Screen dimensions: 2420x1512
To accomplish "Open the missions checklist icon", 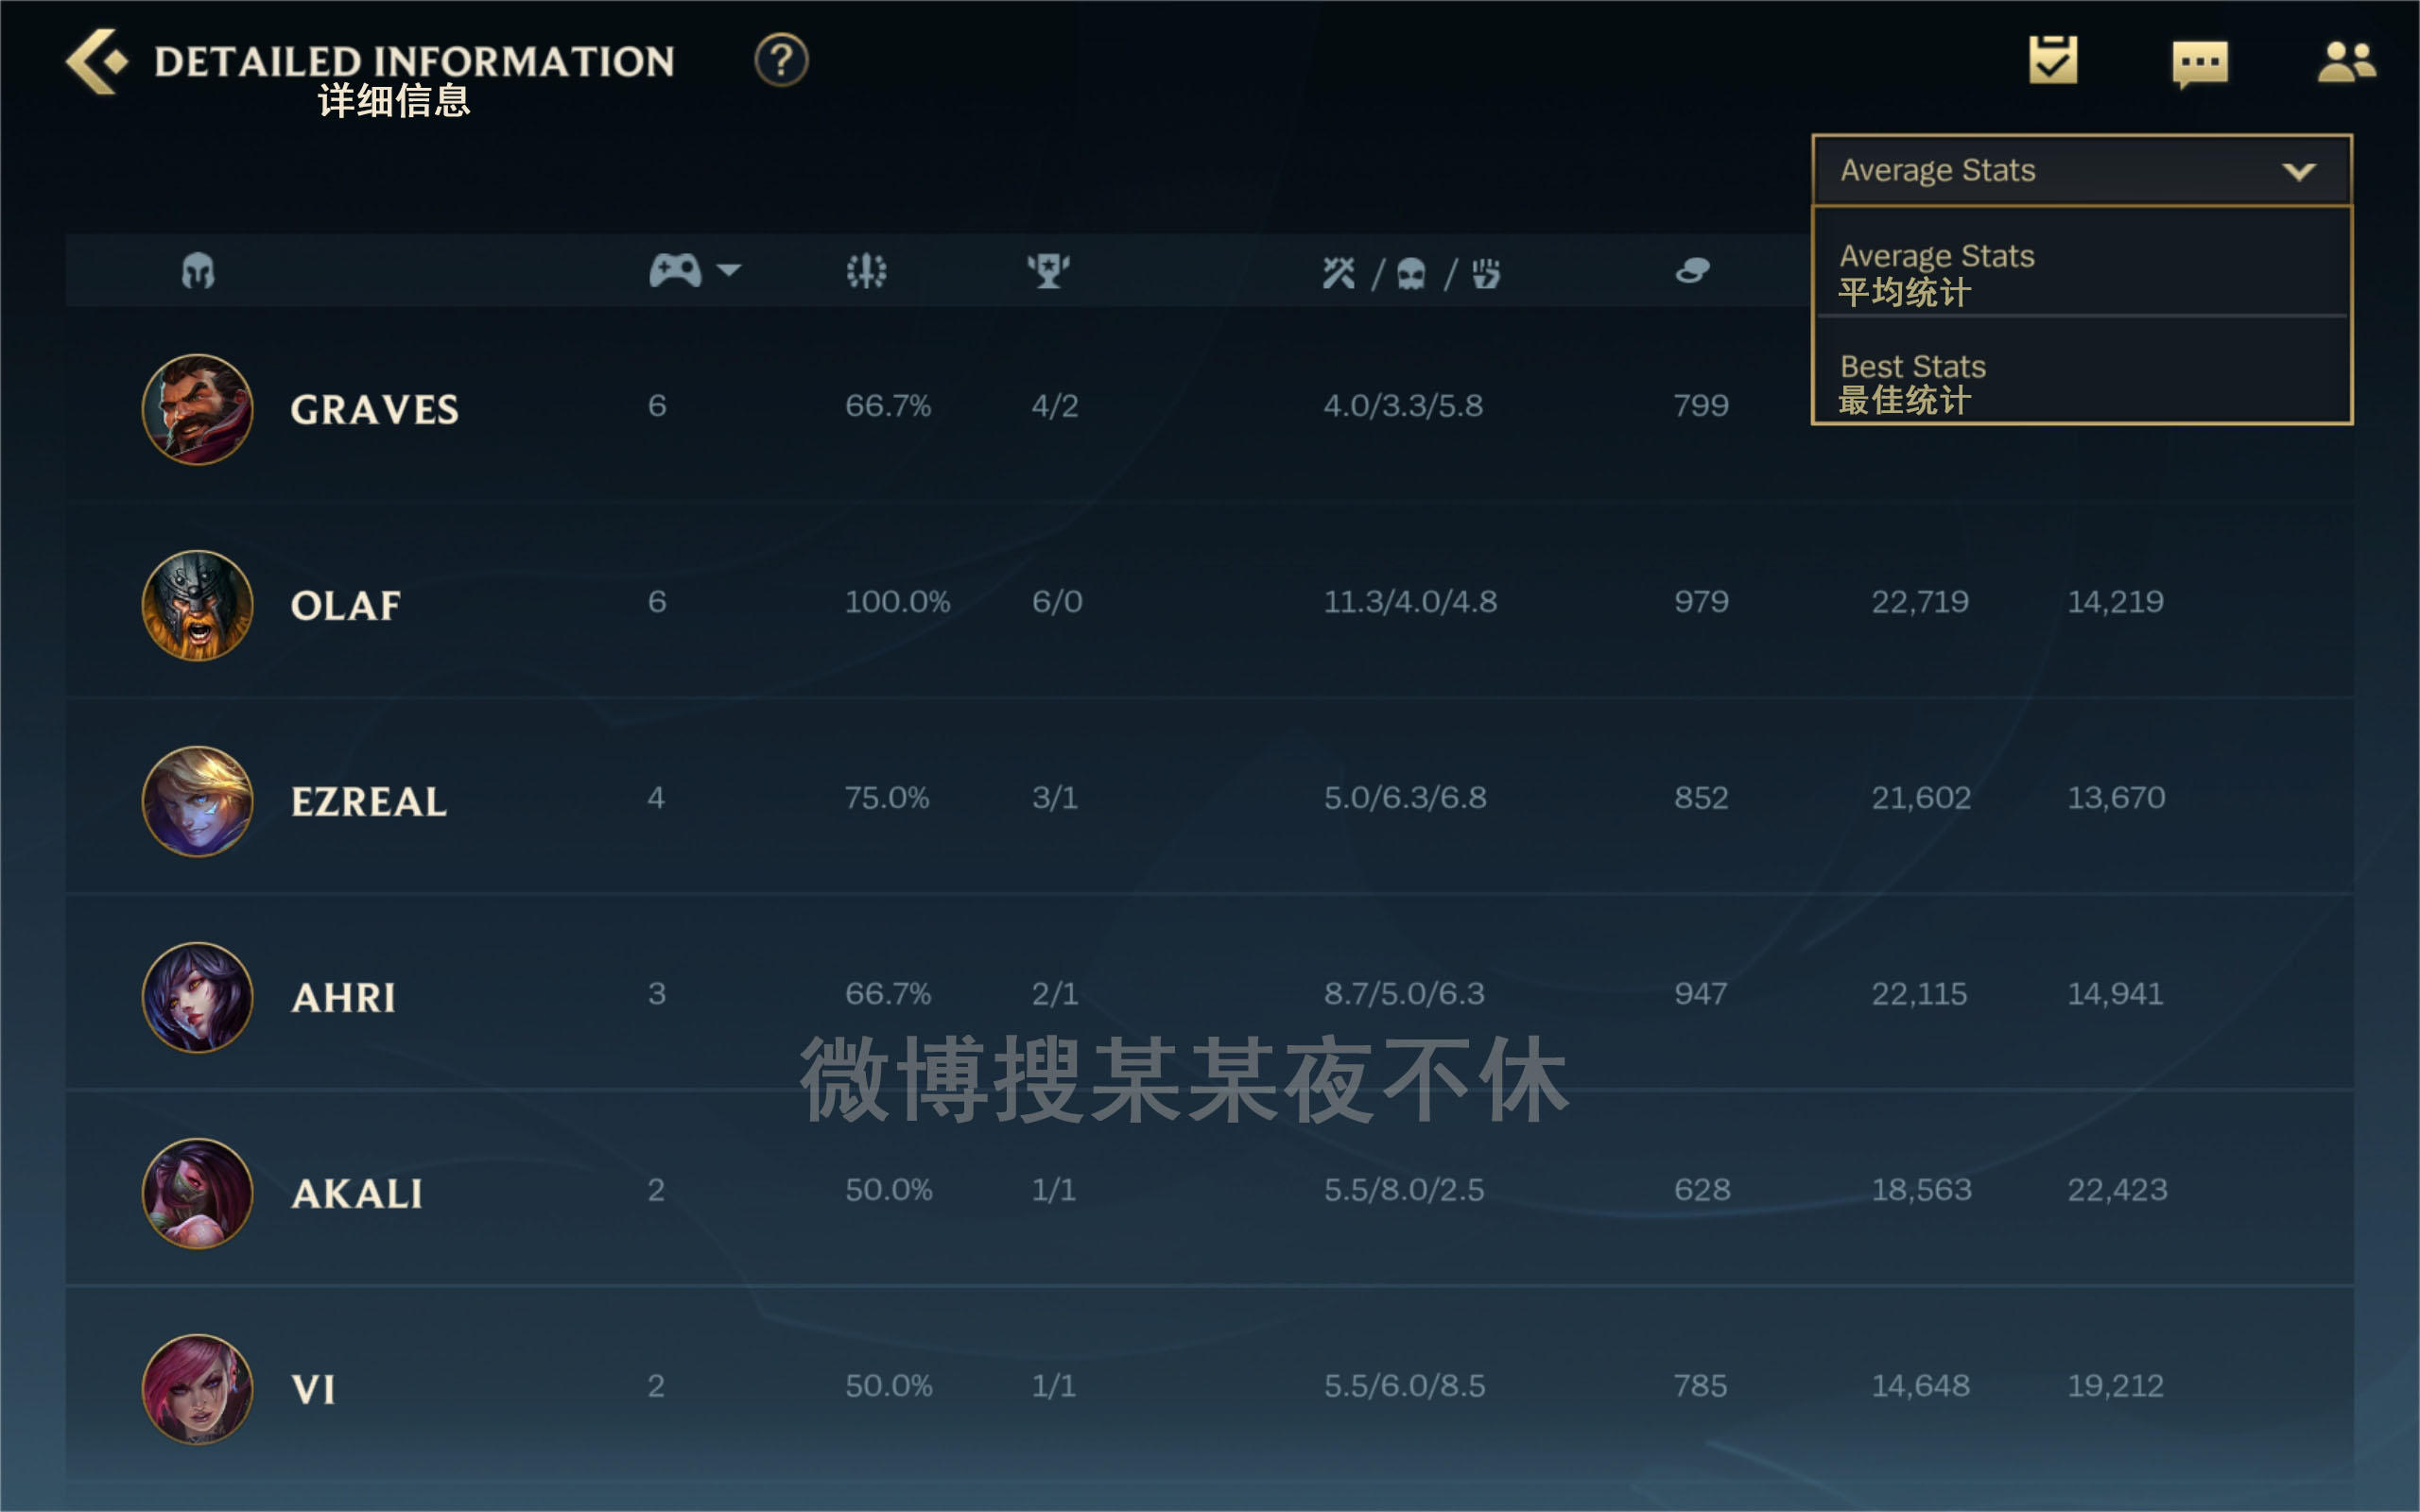I will [x=2052, y=61].
